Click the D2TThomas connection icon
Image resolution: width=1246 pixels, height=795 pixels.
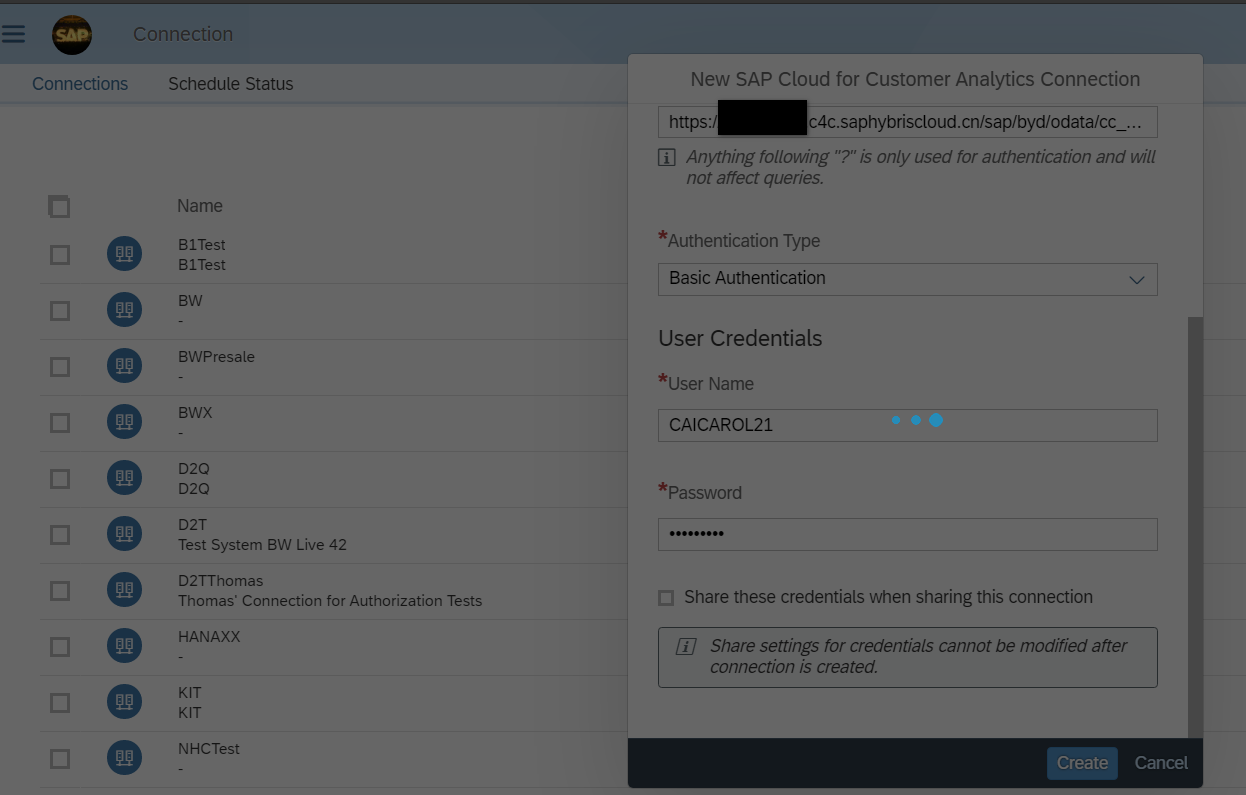(124, 590)
